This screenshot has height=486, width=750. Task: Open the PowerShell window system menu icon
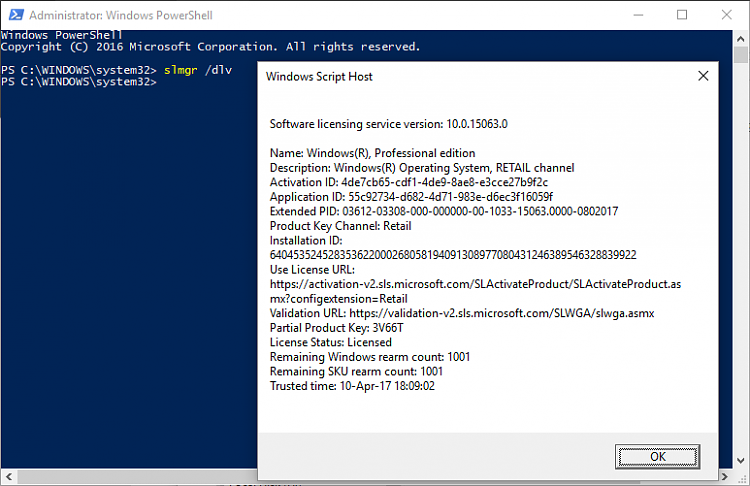click(16, 15)
